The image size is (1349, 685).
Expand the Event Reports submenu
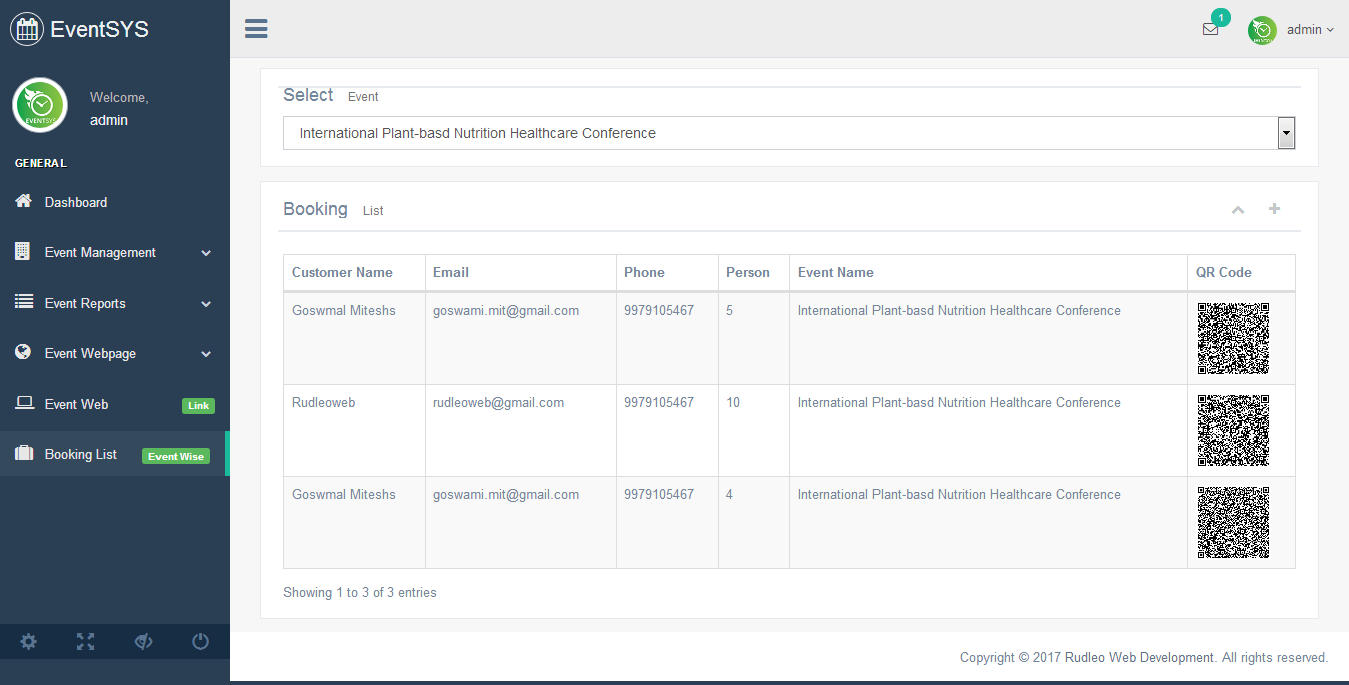[x=114, y=304]
